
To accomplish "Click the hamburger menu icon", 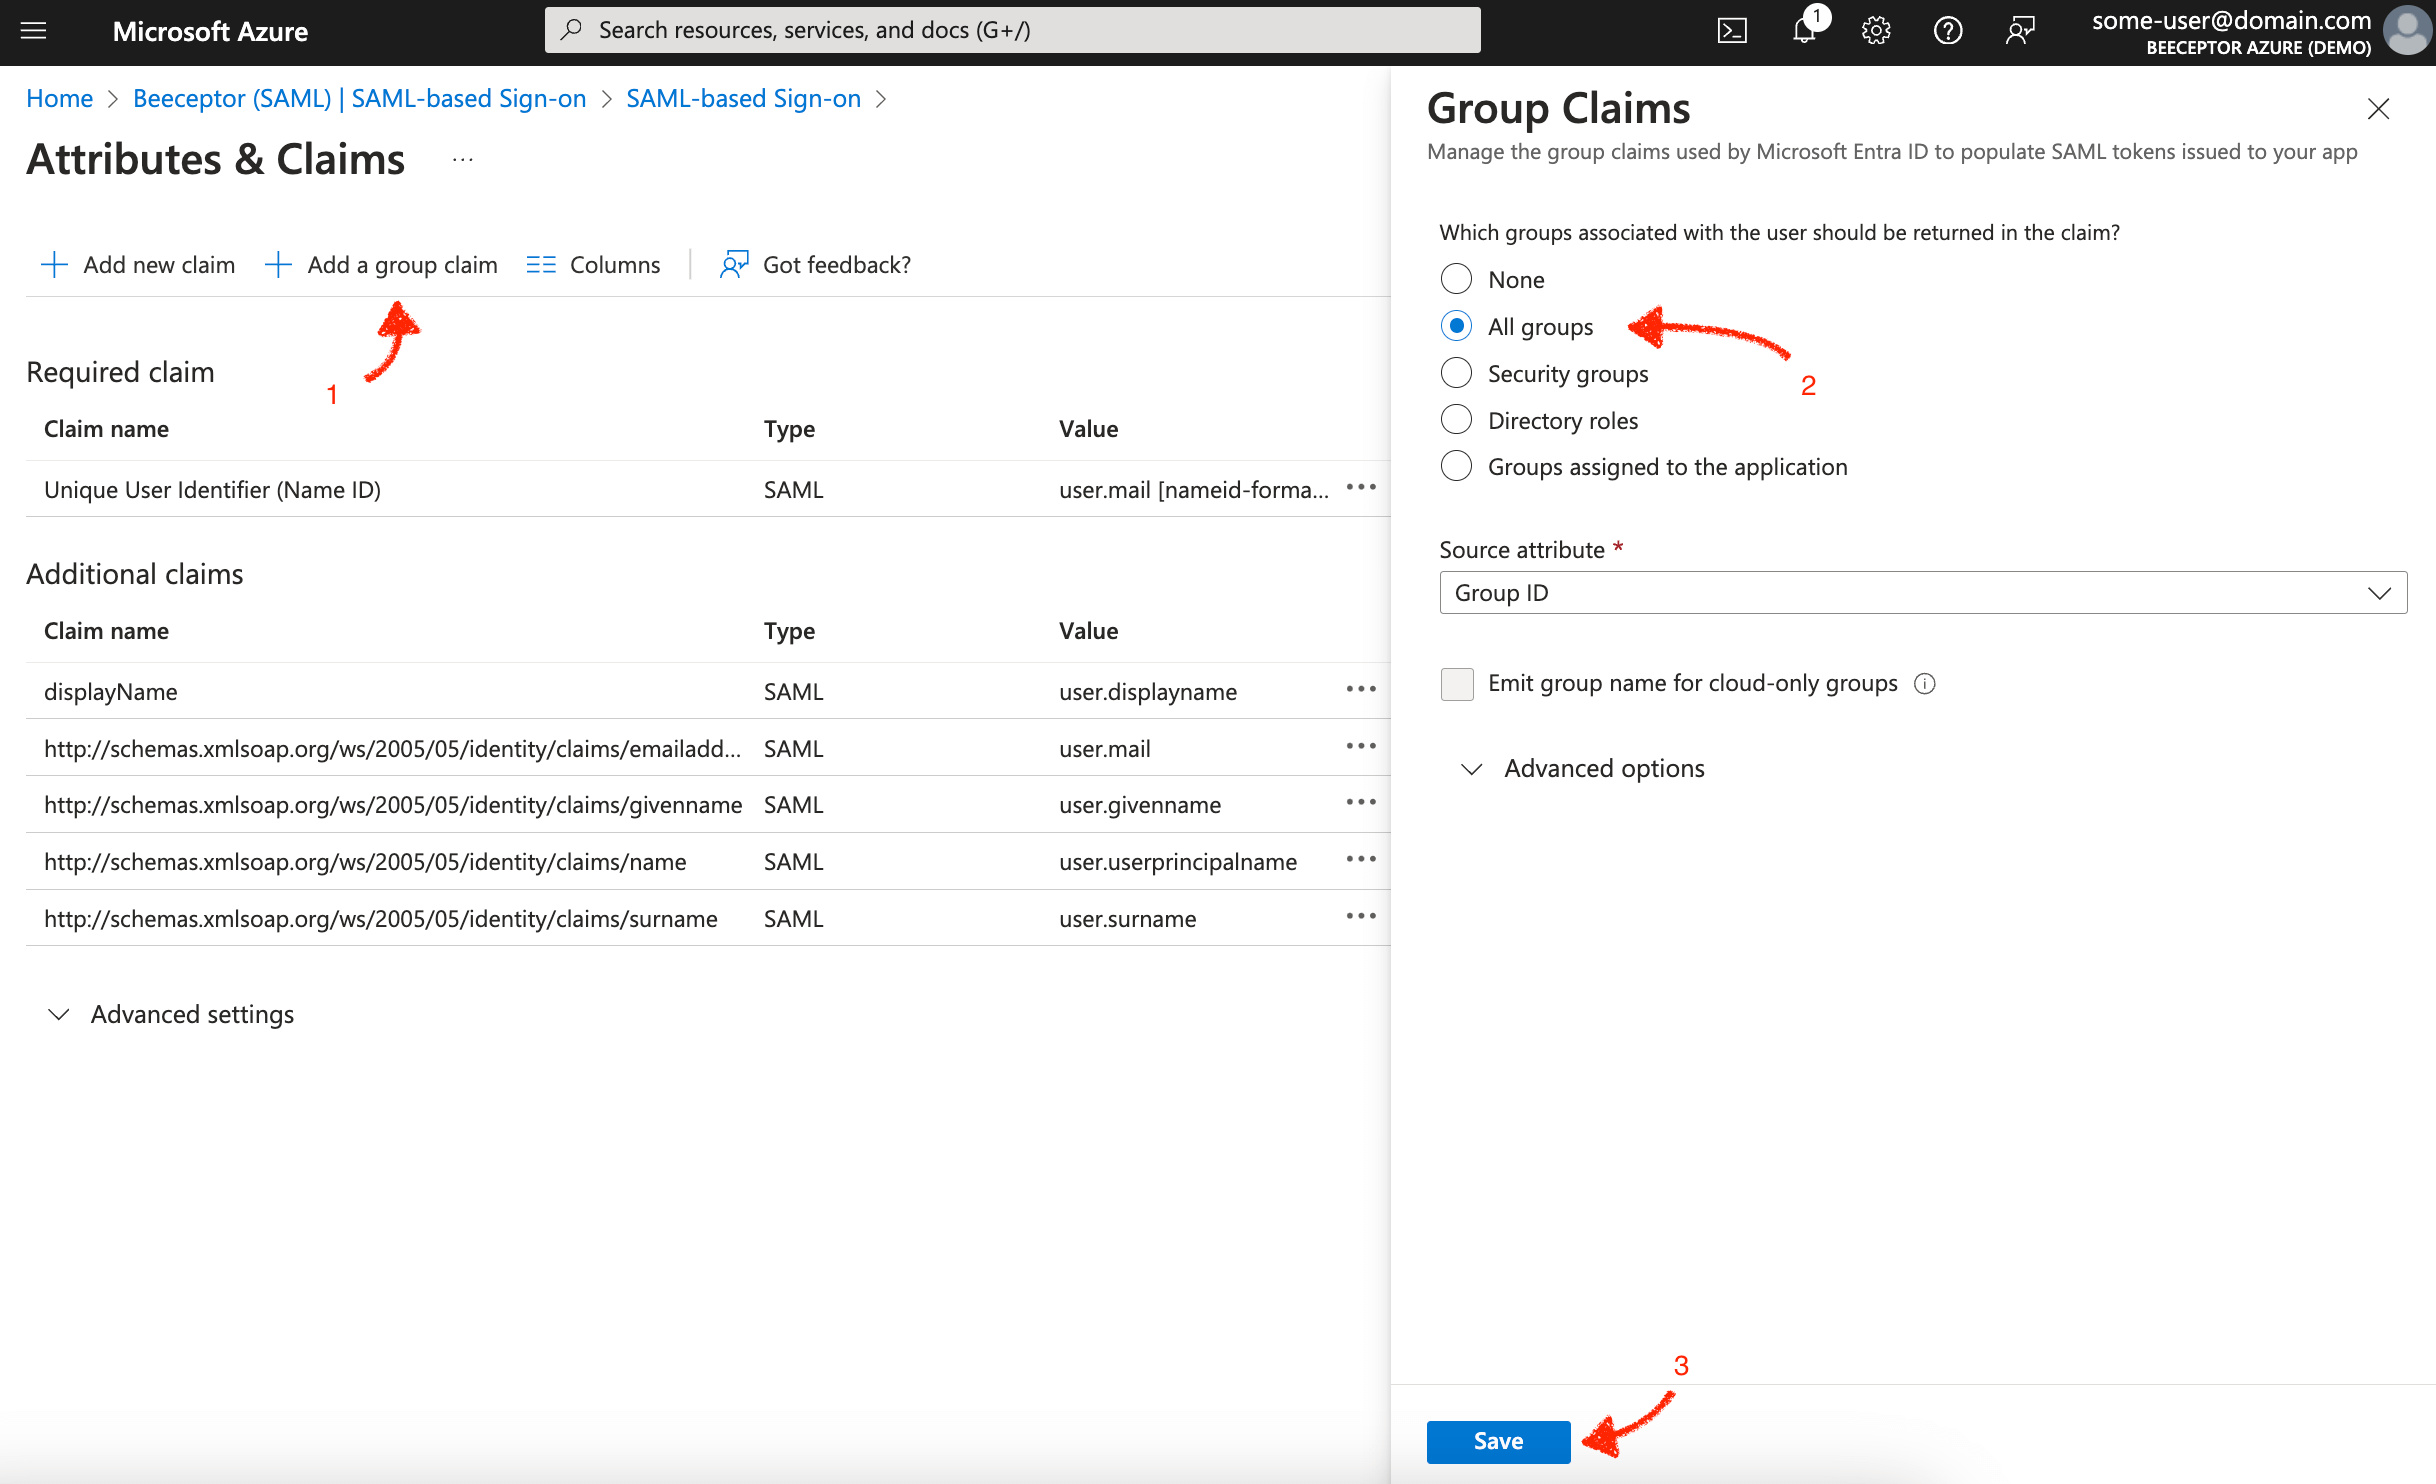I will [33, 30].
